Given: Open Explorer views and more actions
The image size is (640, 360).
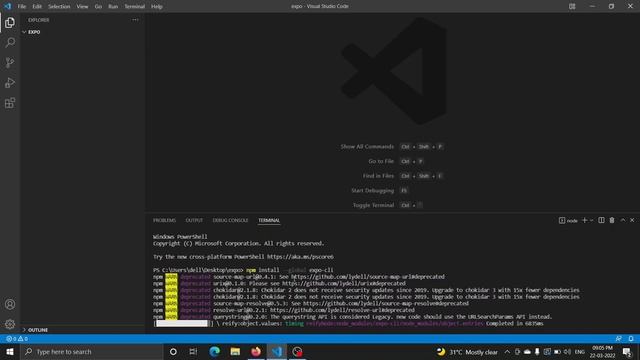Looking at the screenshot, I should pos(135,20).
